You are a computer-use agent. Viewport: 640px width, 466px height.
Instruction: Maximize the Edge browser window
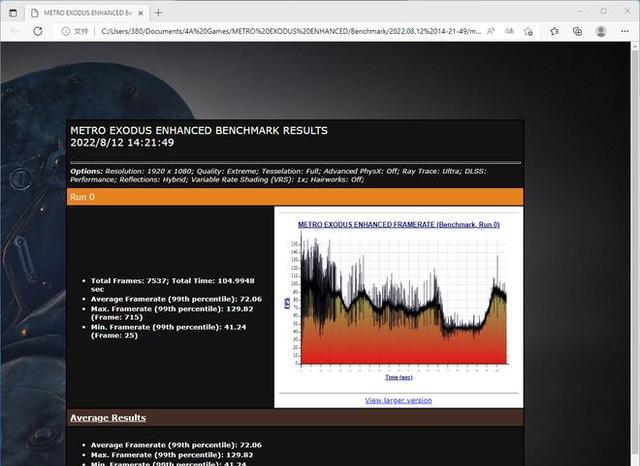click(604, 11)
